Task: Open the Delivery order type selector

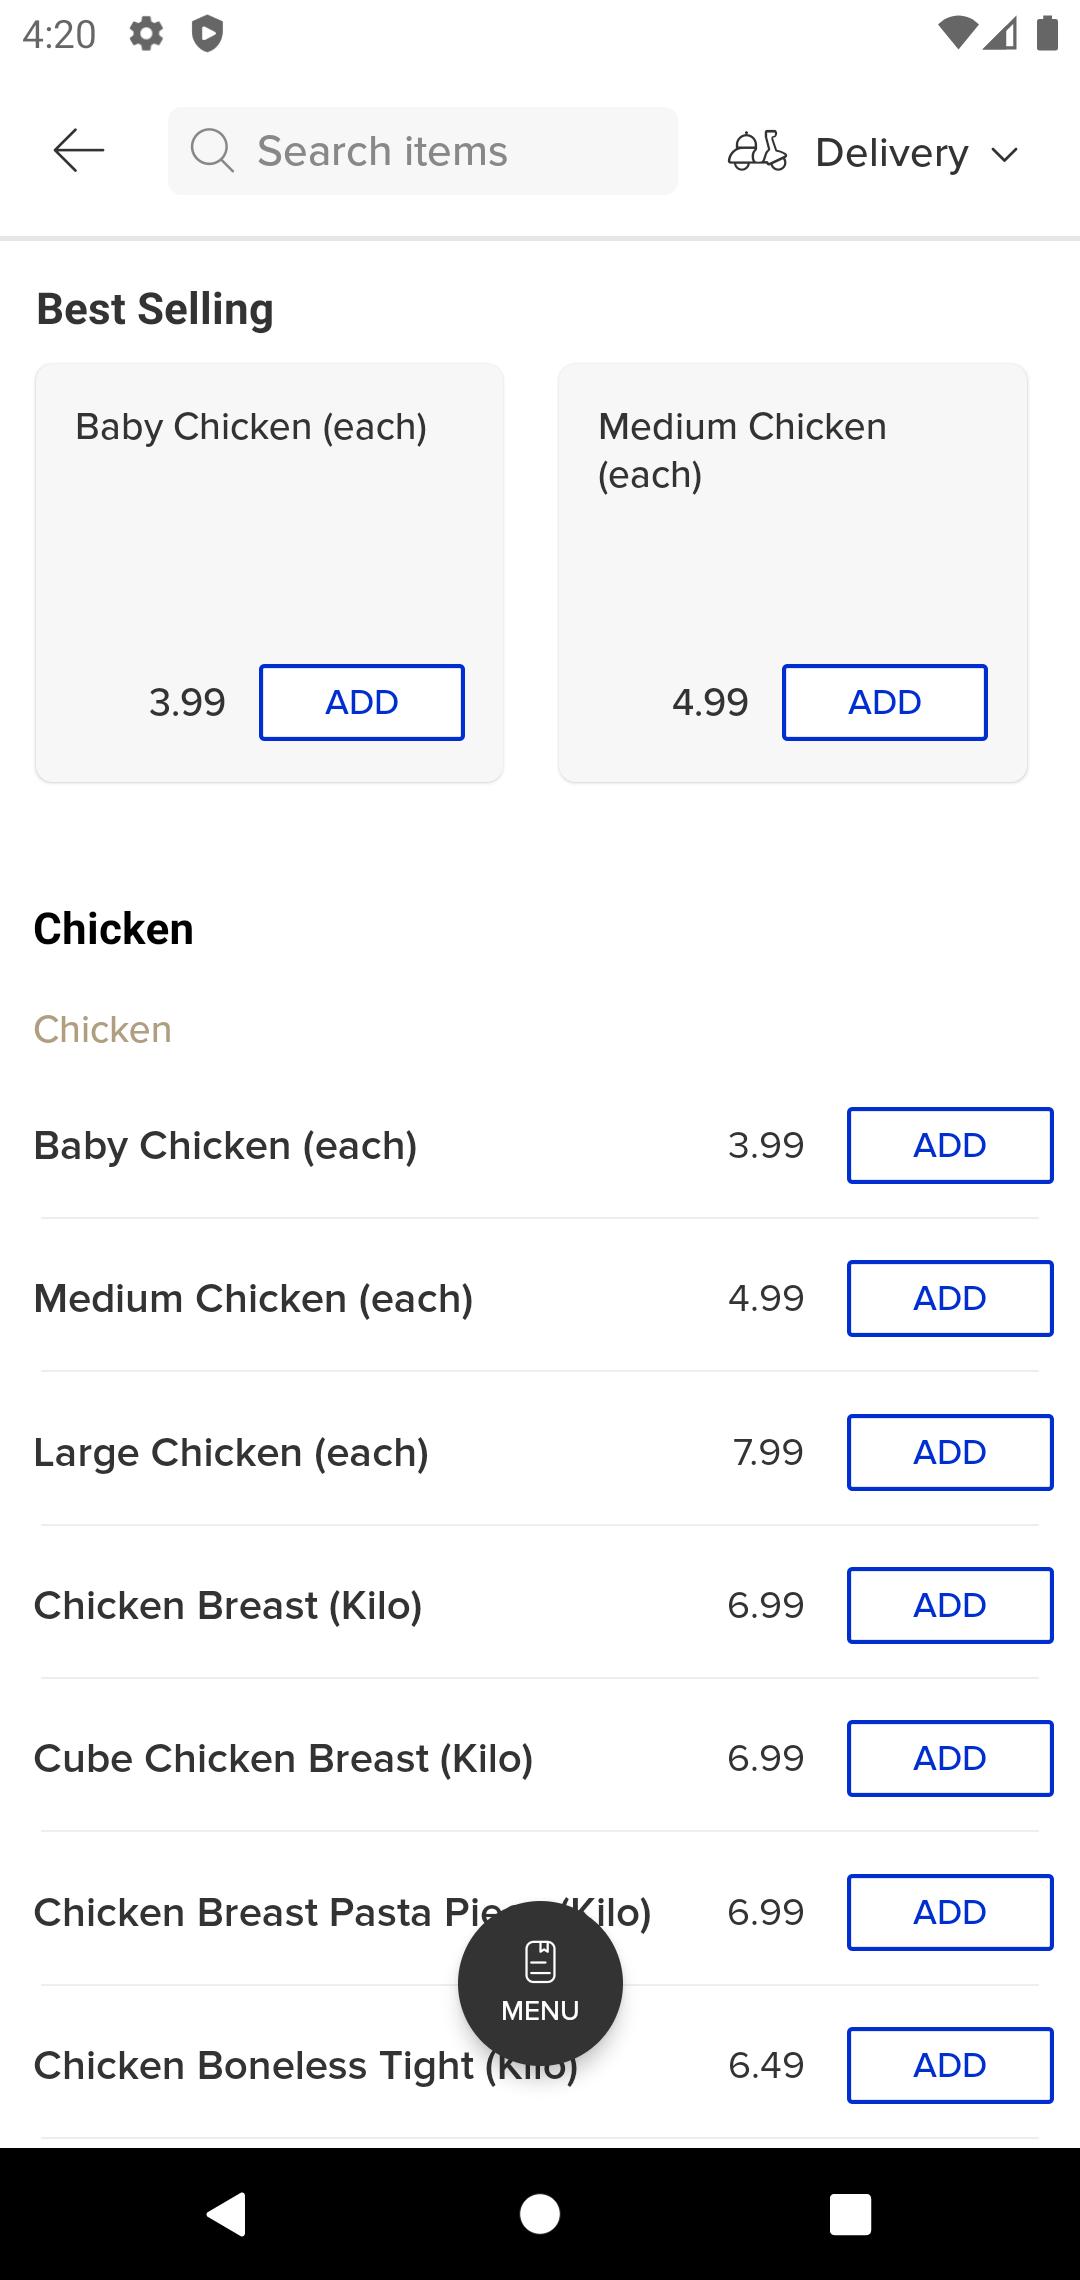Action: click(x=873, y=153)
